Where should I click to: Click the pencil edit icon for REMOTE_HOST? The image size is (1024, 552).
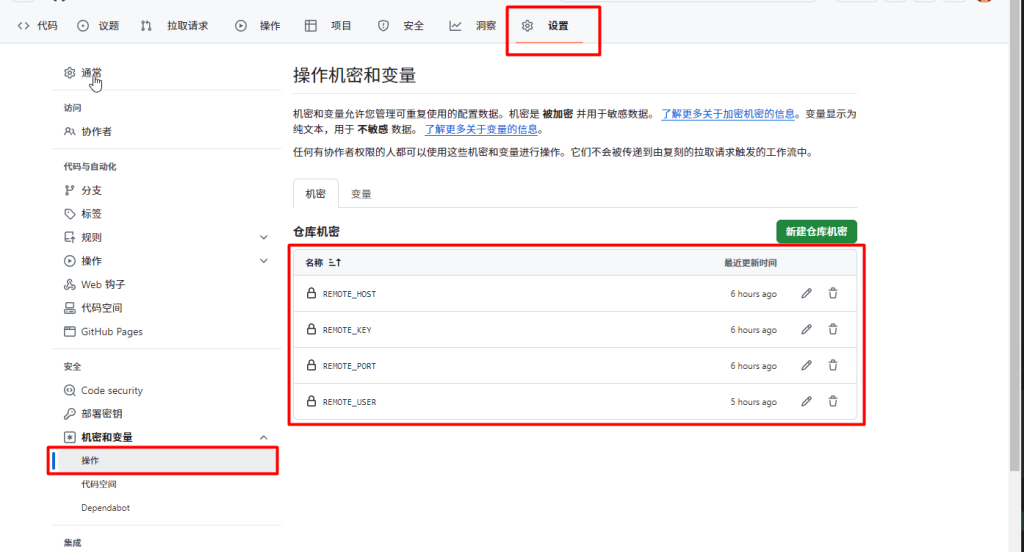click(x=807, y=294)
